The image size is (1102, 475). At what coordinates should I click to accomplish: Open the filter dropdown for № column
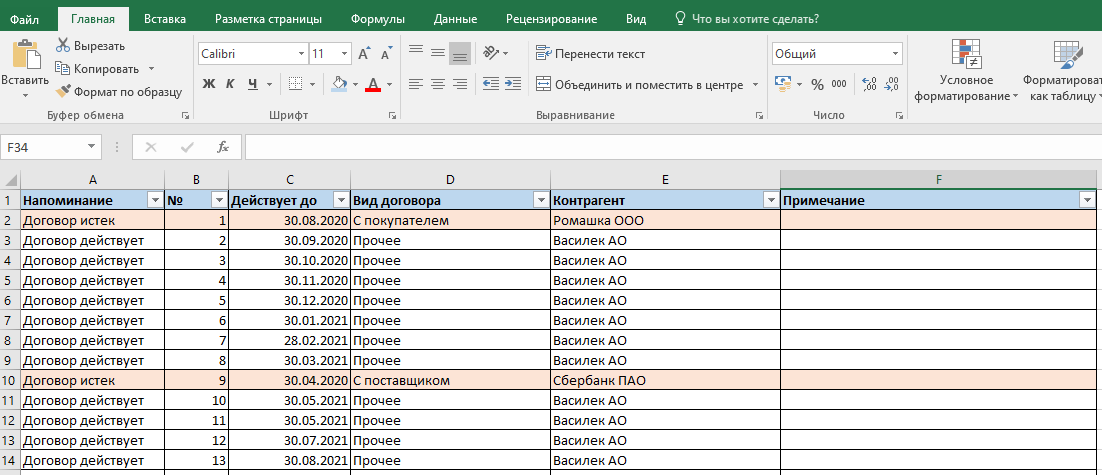(x=219, y=201)
